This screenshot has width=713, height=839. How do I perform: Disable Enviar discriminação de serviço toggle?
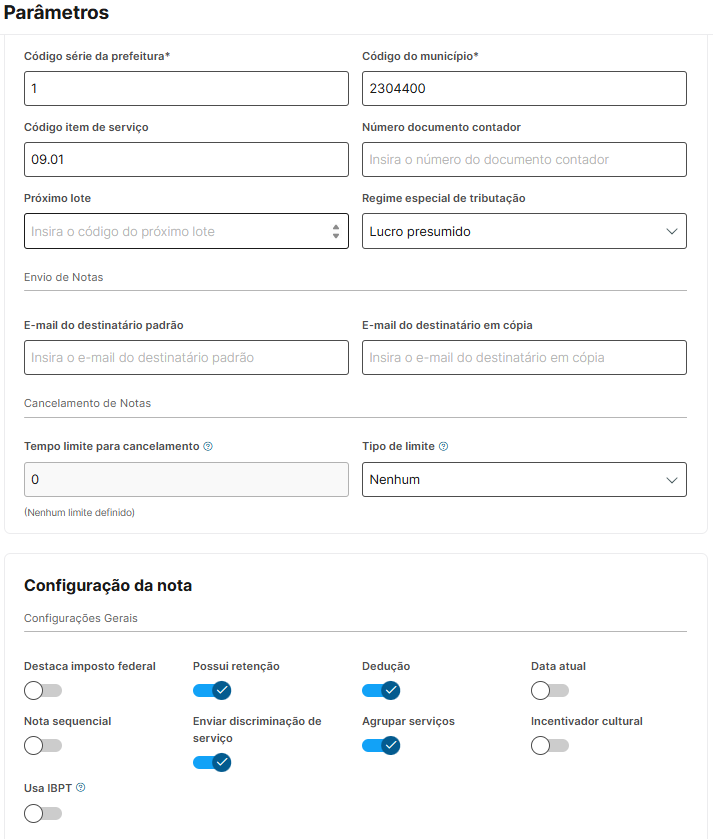212,762
